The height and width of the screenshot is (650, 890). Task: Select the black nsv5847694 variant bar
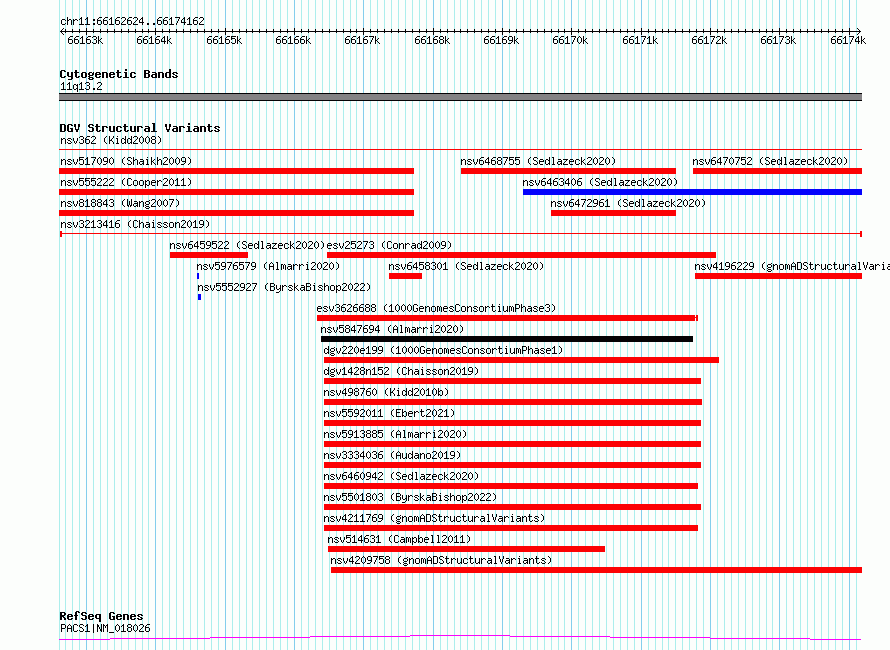tap(507, 339)
